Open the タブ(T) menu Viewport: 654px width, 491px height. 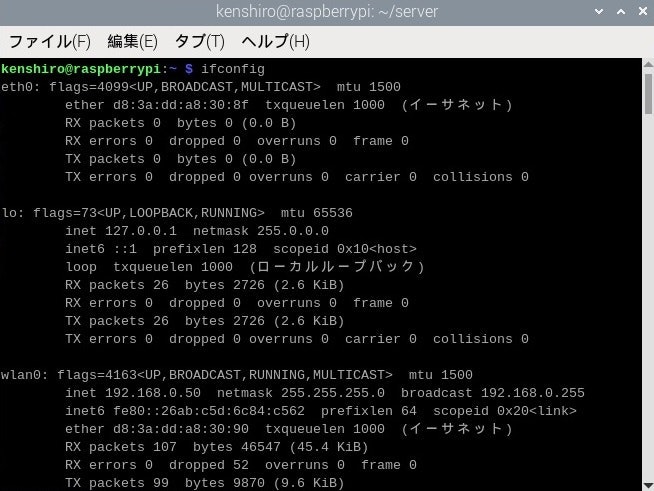tap(199, 42)
